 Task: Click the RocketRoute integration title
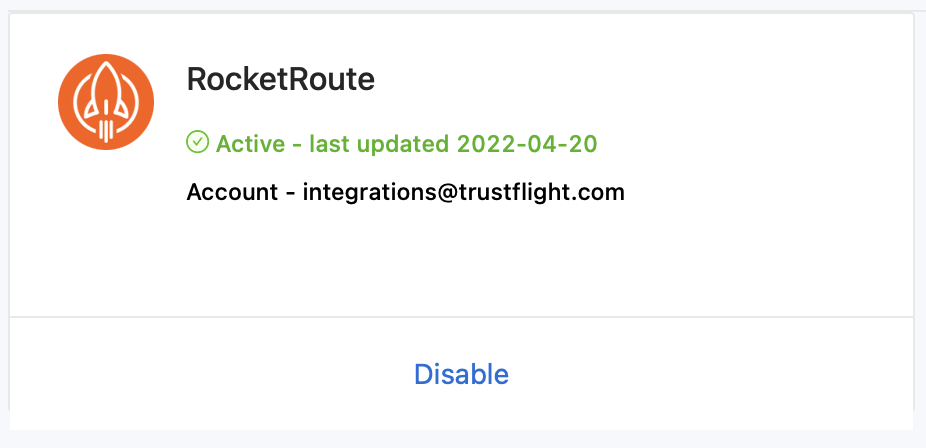(x=280, y=80)
